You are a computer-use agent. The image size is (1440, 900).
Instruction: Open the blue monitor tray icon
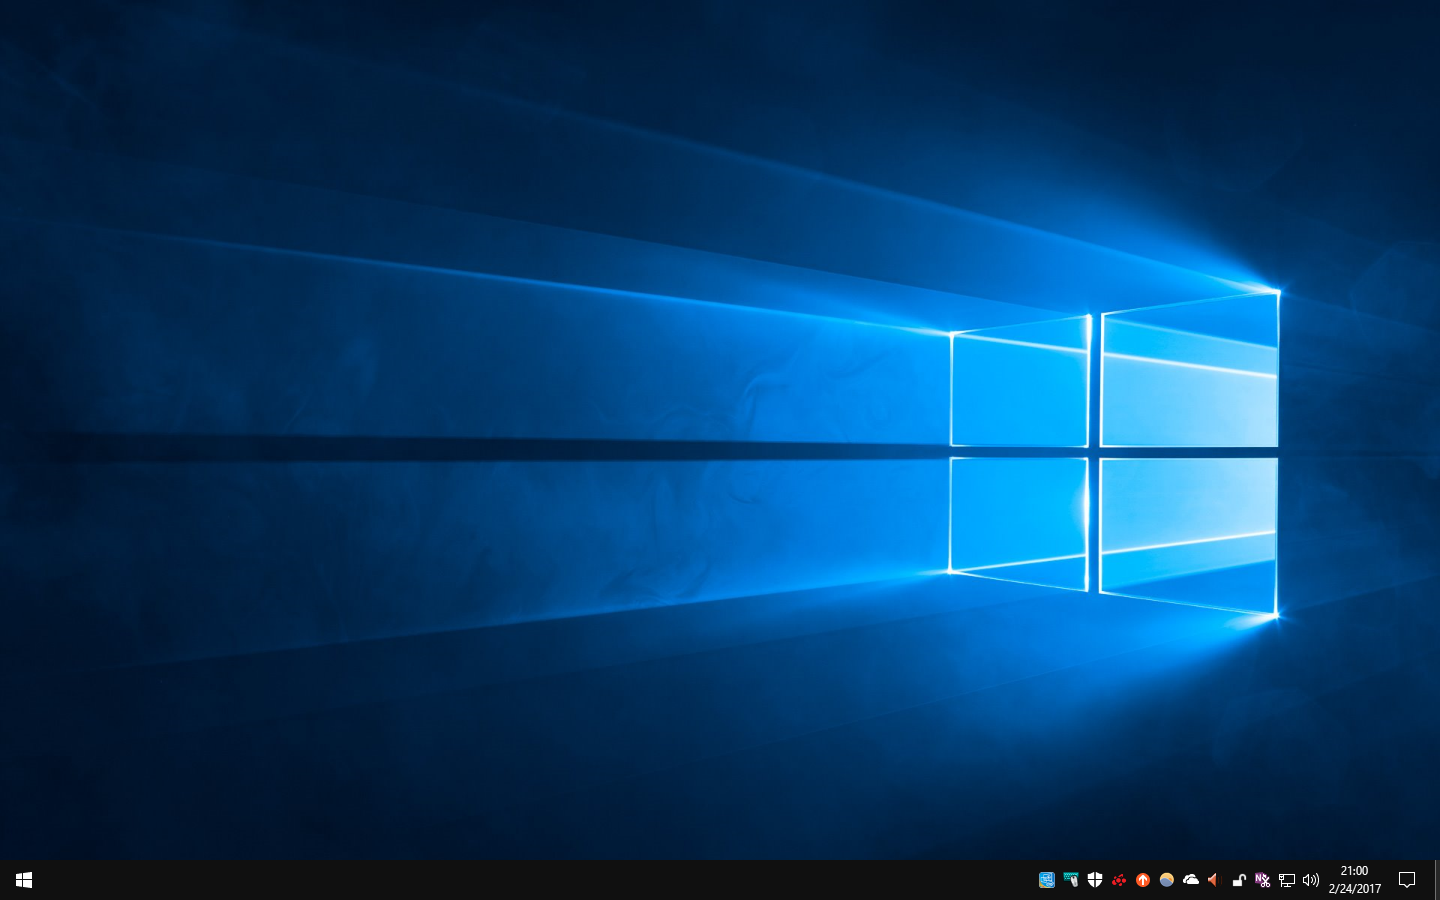tap(1047, 880)
